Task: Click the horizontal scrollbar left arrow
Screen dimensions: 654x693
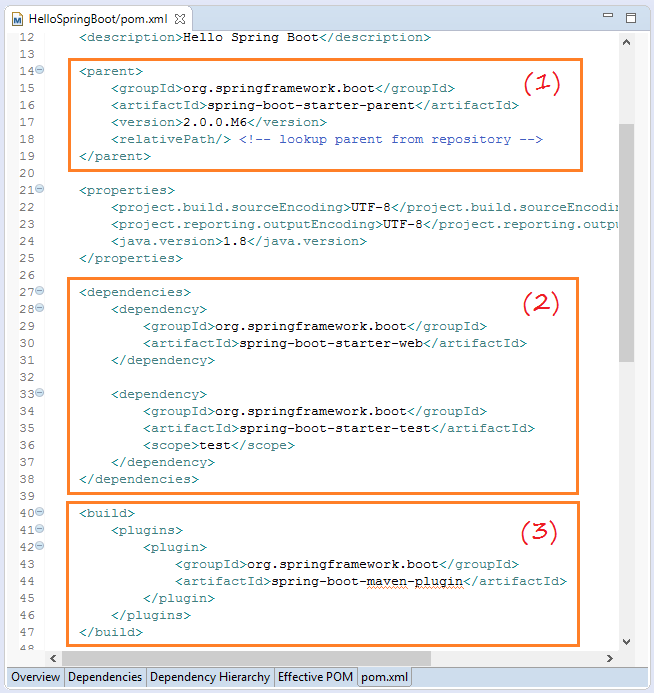Action: 53,659
